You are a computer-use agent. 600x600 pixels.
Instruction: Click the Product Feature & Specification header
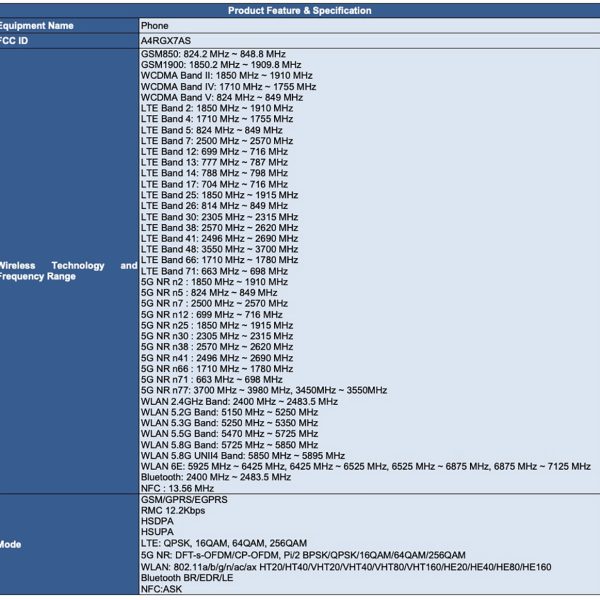[x=299, y=10]
